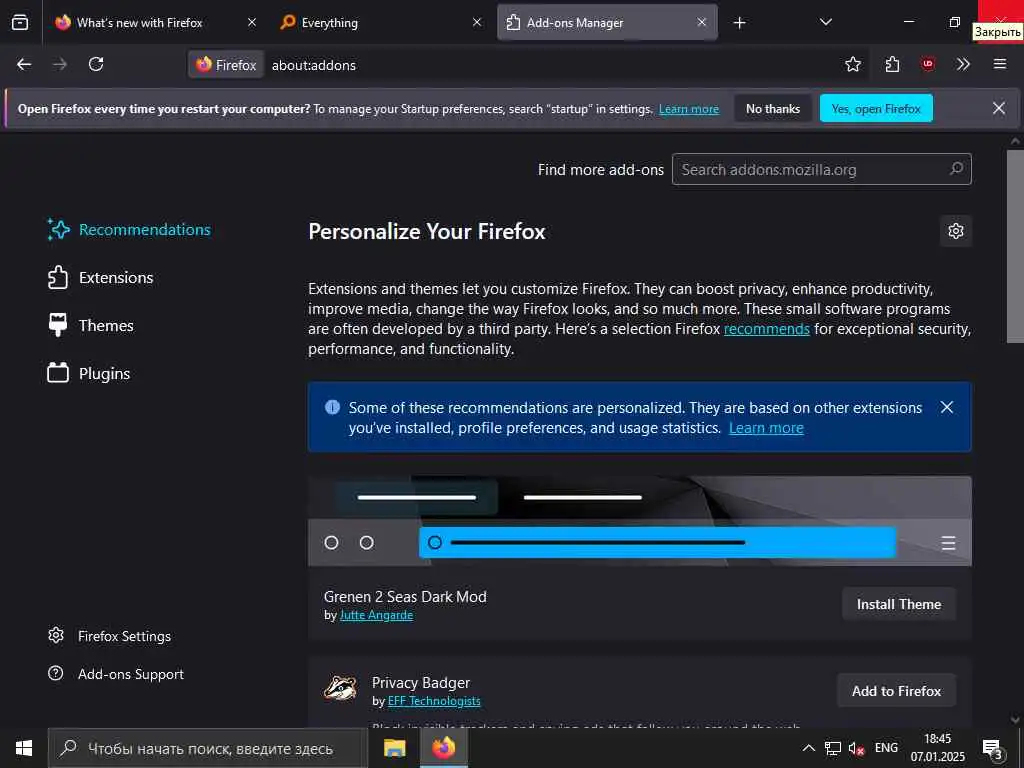1024x768 pixels.
Task: Go back using the back arrow
Action: (24, 64)
